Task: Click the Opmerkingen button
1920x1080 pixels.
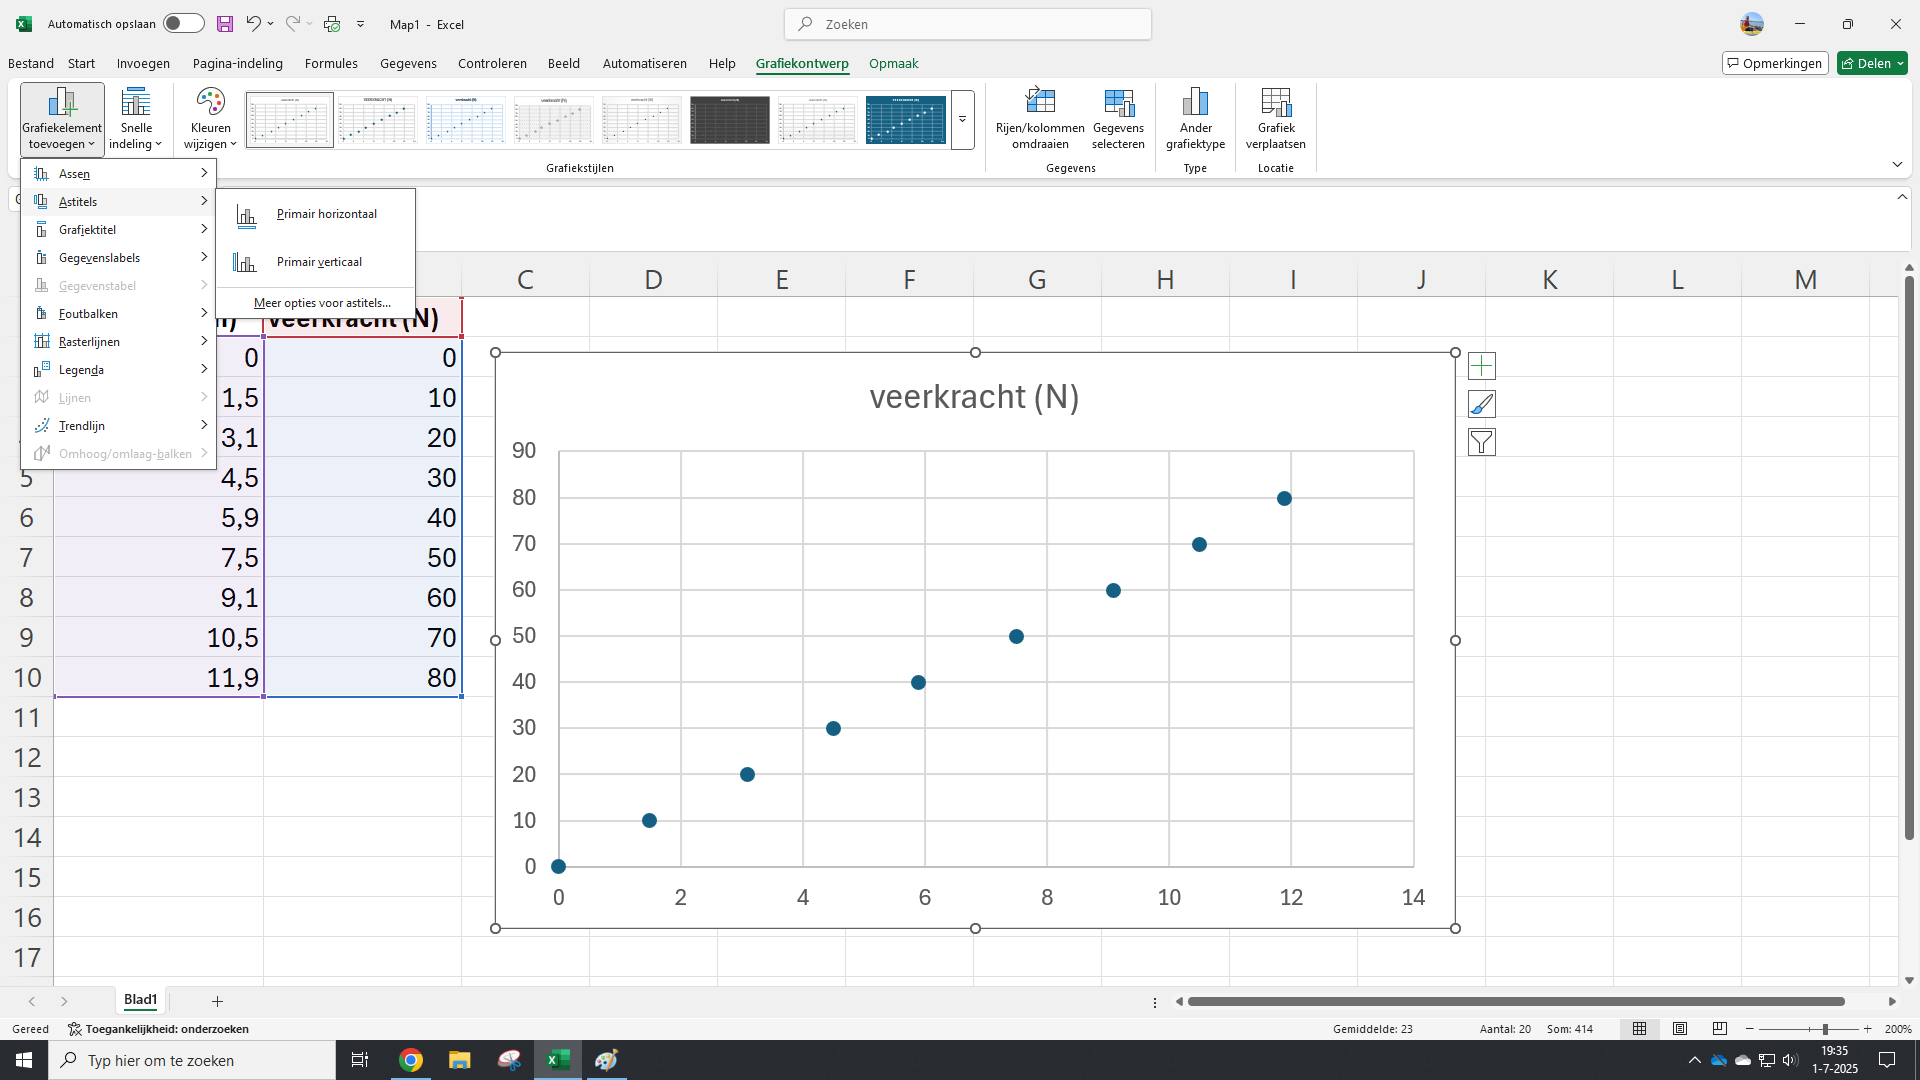Action: click(x=1775, y=63)
